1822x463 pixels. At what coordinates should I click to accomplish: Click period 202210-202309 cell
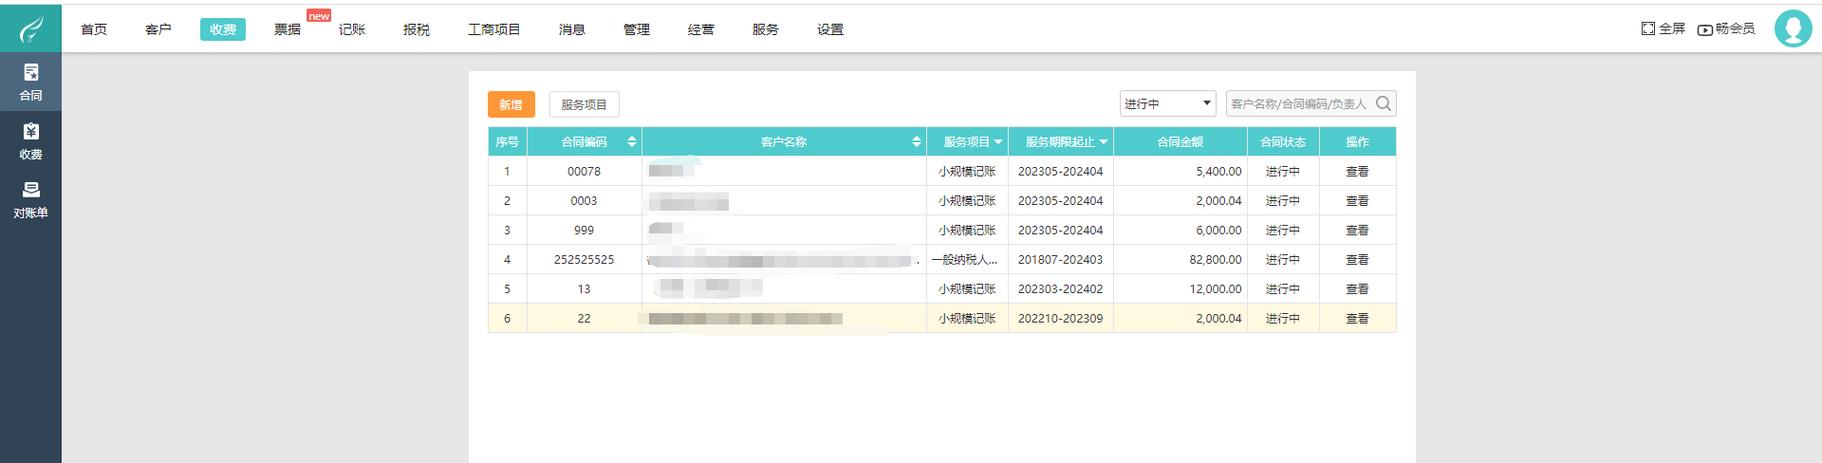[1060, 318]
